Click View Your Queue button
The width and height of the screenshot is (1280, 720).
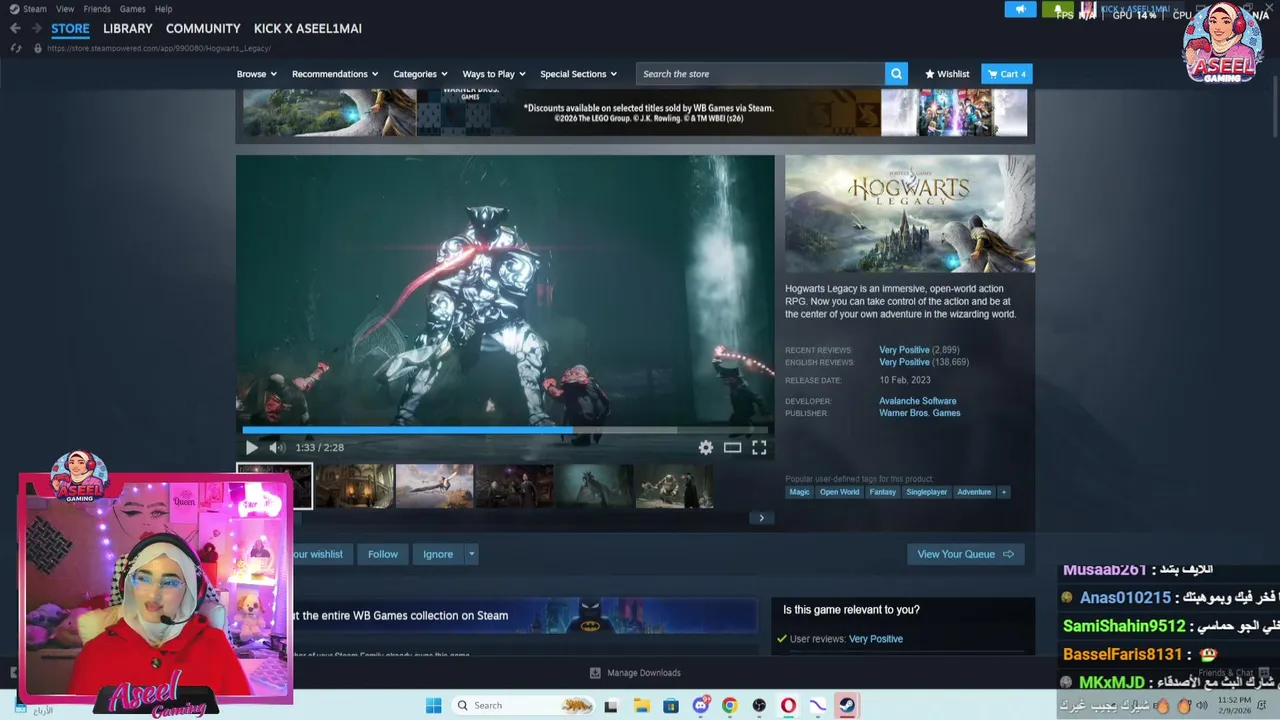point(965,554)
